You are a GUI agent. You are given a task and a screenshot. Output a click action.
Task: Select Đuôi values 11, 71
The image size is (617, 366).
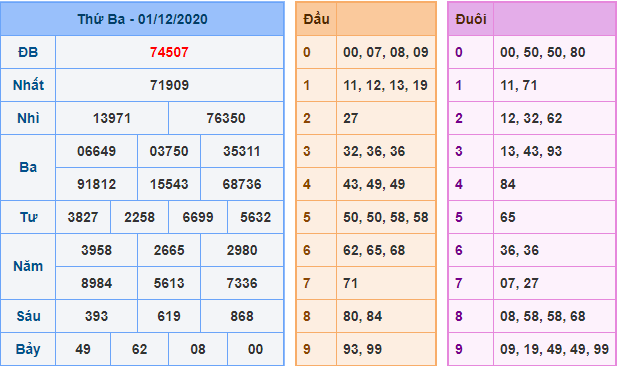(x=519, y=85)
